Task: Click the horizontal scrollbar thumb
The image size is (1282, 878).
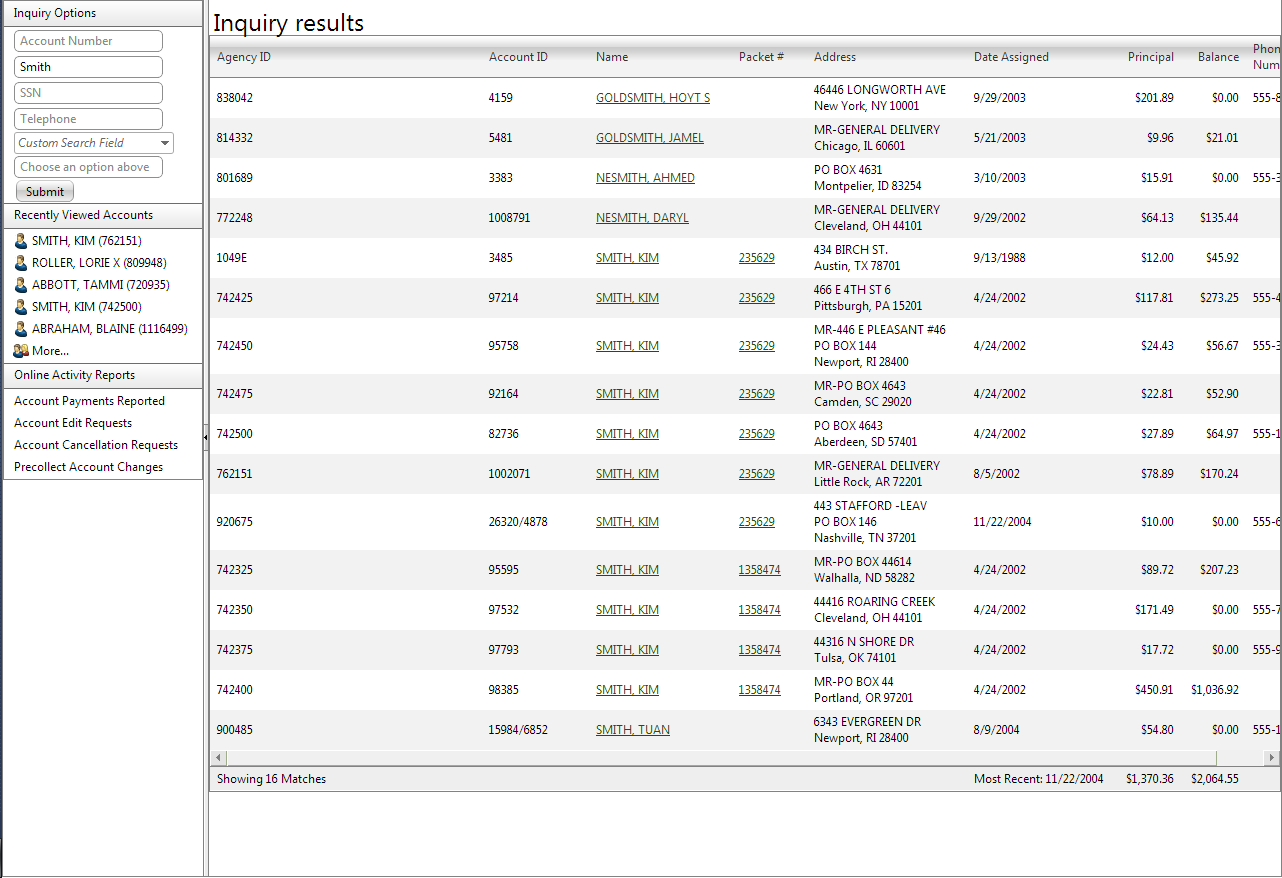Action: click(x=721, y=758)
